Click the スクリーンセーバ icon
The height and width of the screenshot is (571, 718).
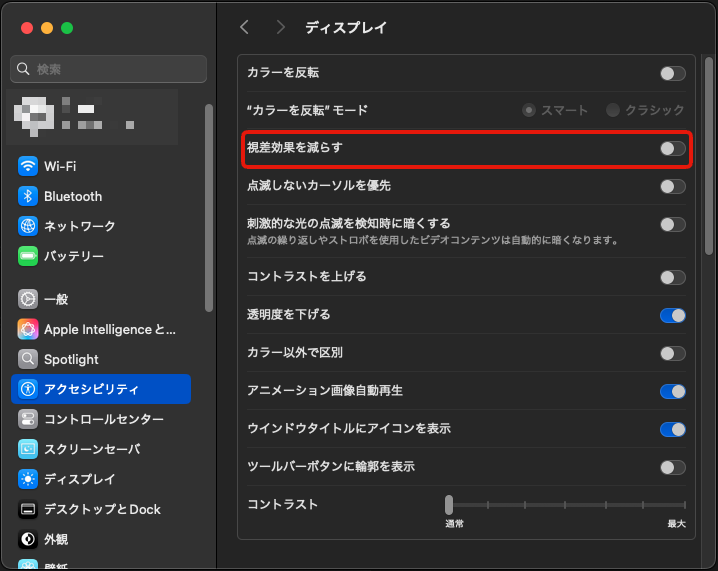(28, 449)
